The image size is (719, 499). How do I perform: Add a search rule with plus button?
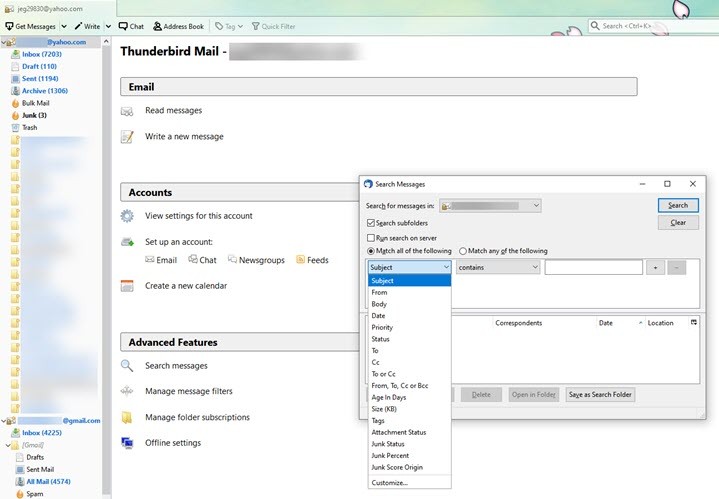point(655,267)
